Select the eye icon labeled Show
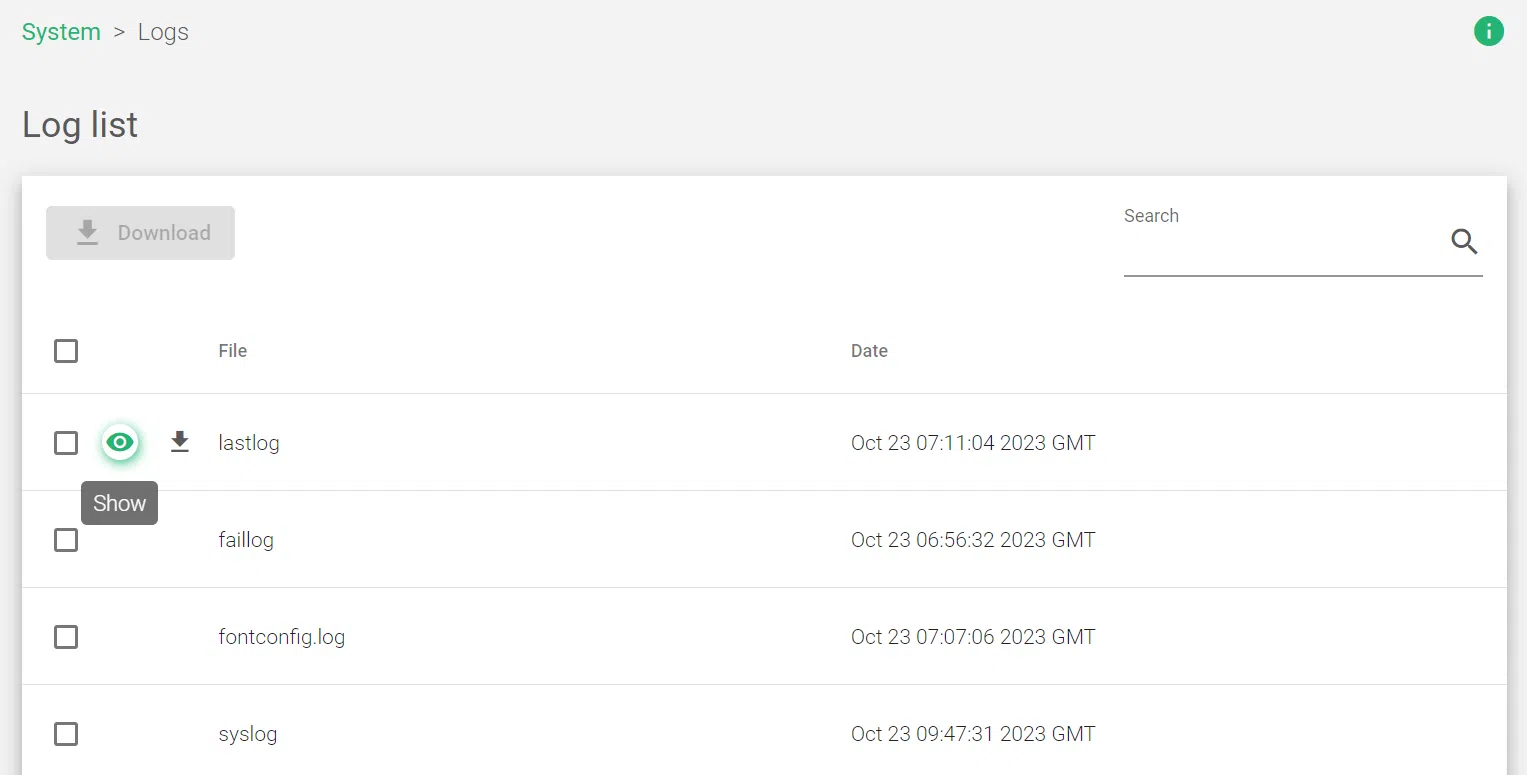 pyautogui.click(x=119, y=442)
